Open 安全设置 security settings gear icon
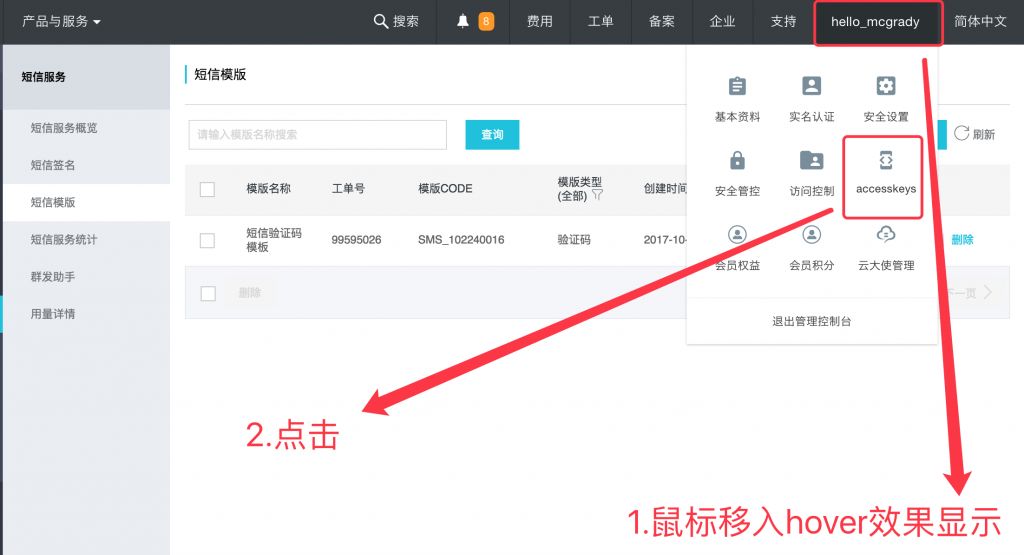1024x555 pixels. click(x=885, y=87)
